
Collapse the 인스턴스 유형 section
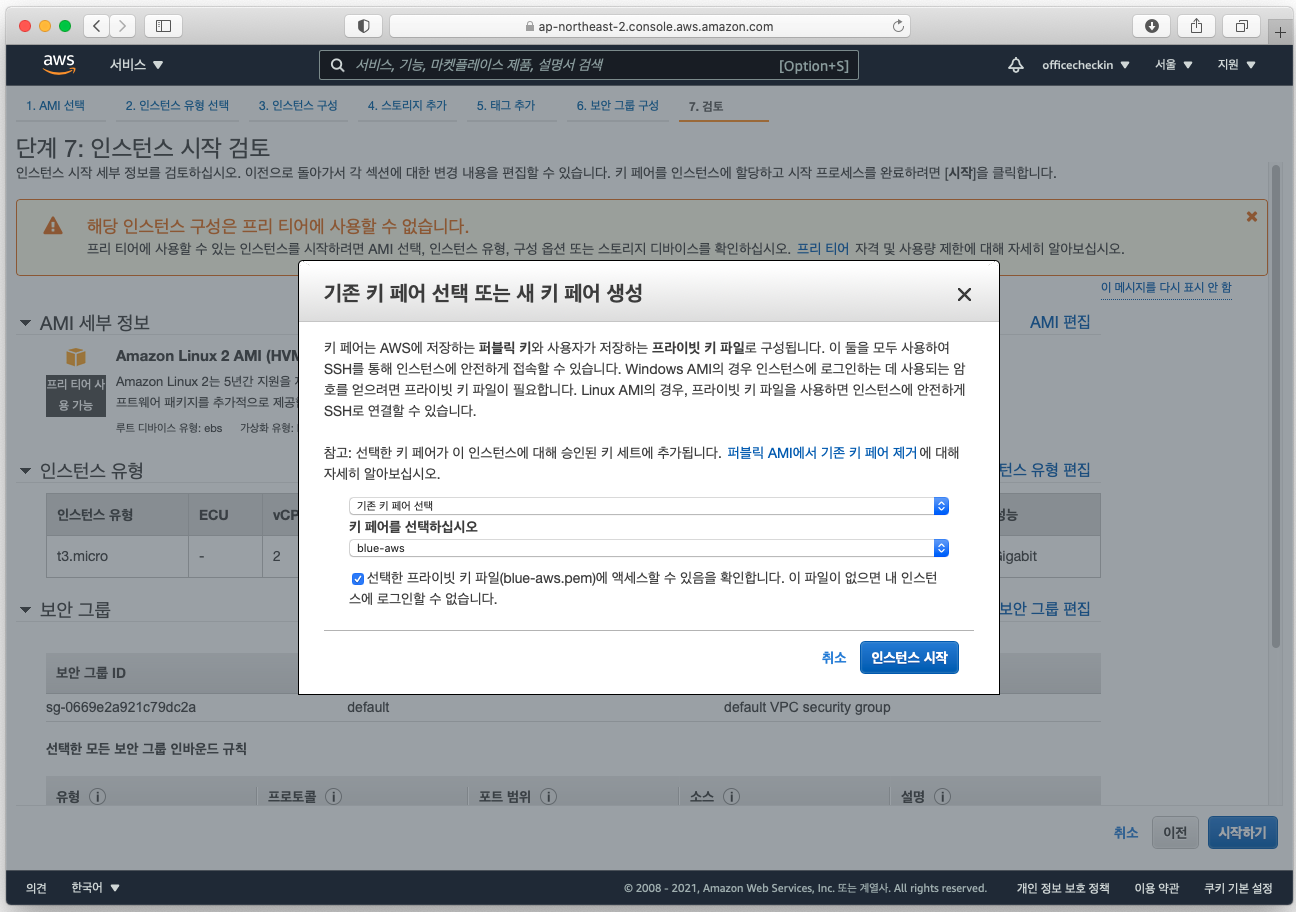pyautogui.click(x=26, y=470)
